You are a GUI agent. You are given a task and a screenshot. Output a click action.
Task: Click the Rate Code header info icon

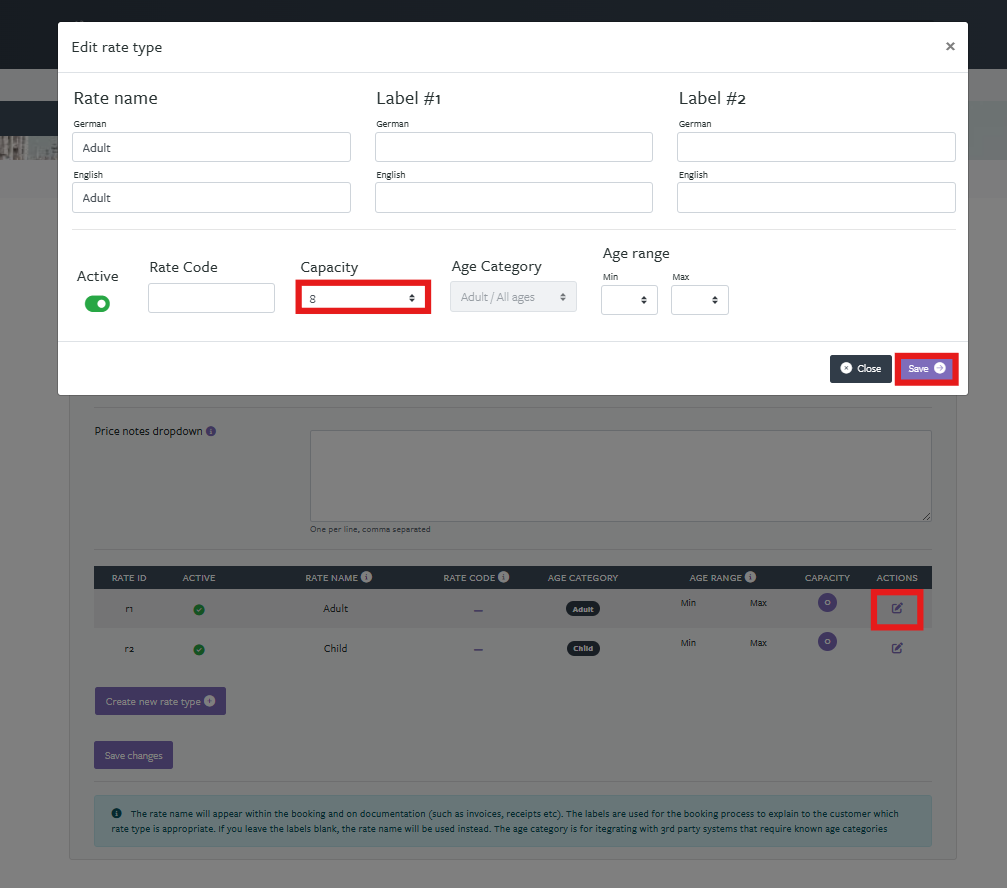(504, 577)
